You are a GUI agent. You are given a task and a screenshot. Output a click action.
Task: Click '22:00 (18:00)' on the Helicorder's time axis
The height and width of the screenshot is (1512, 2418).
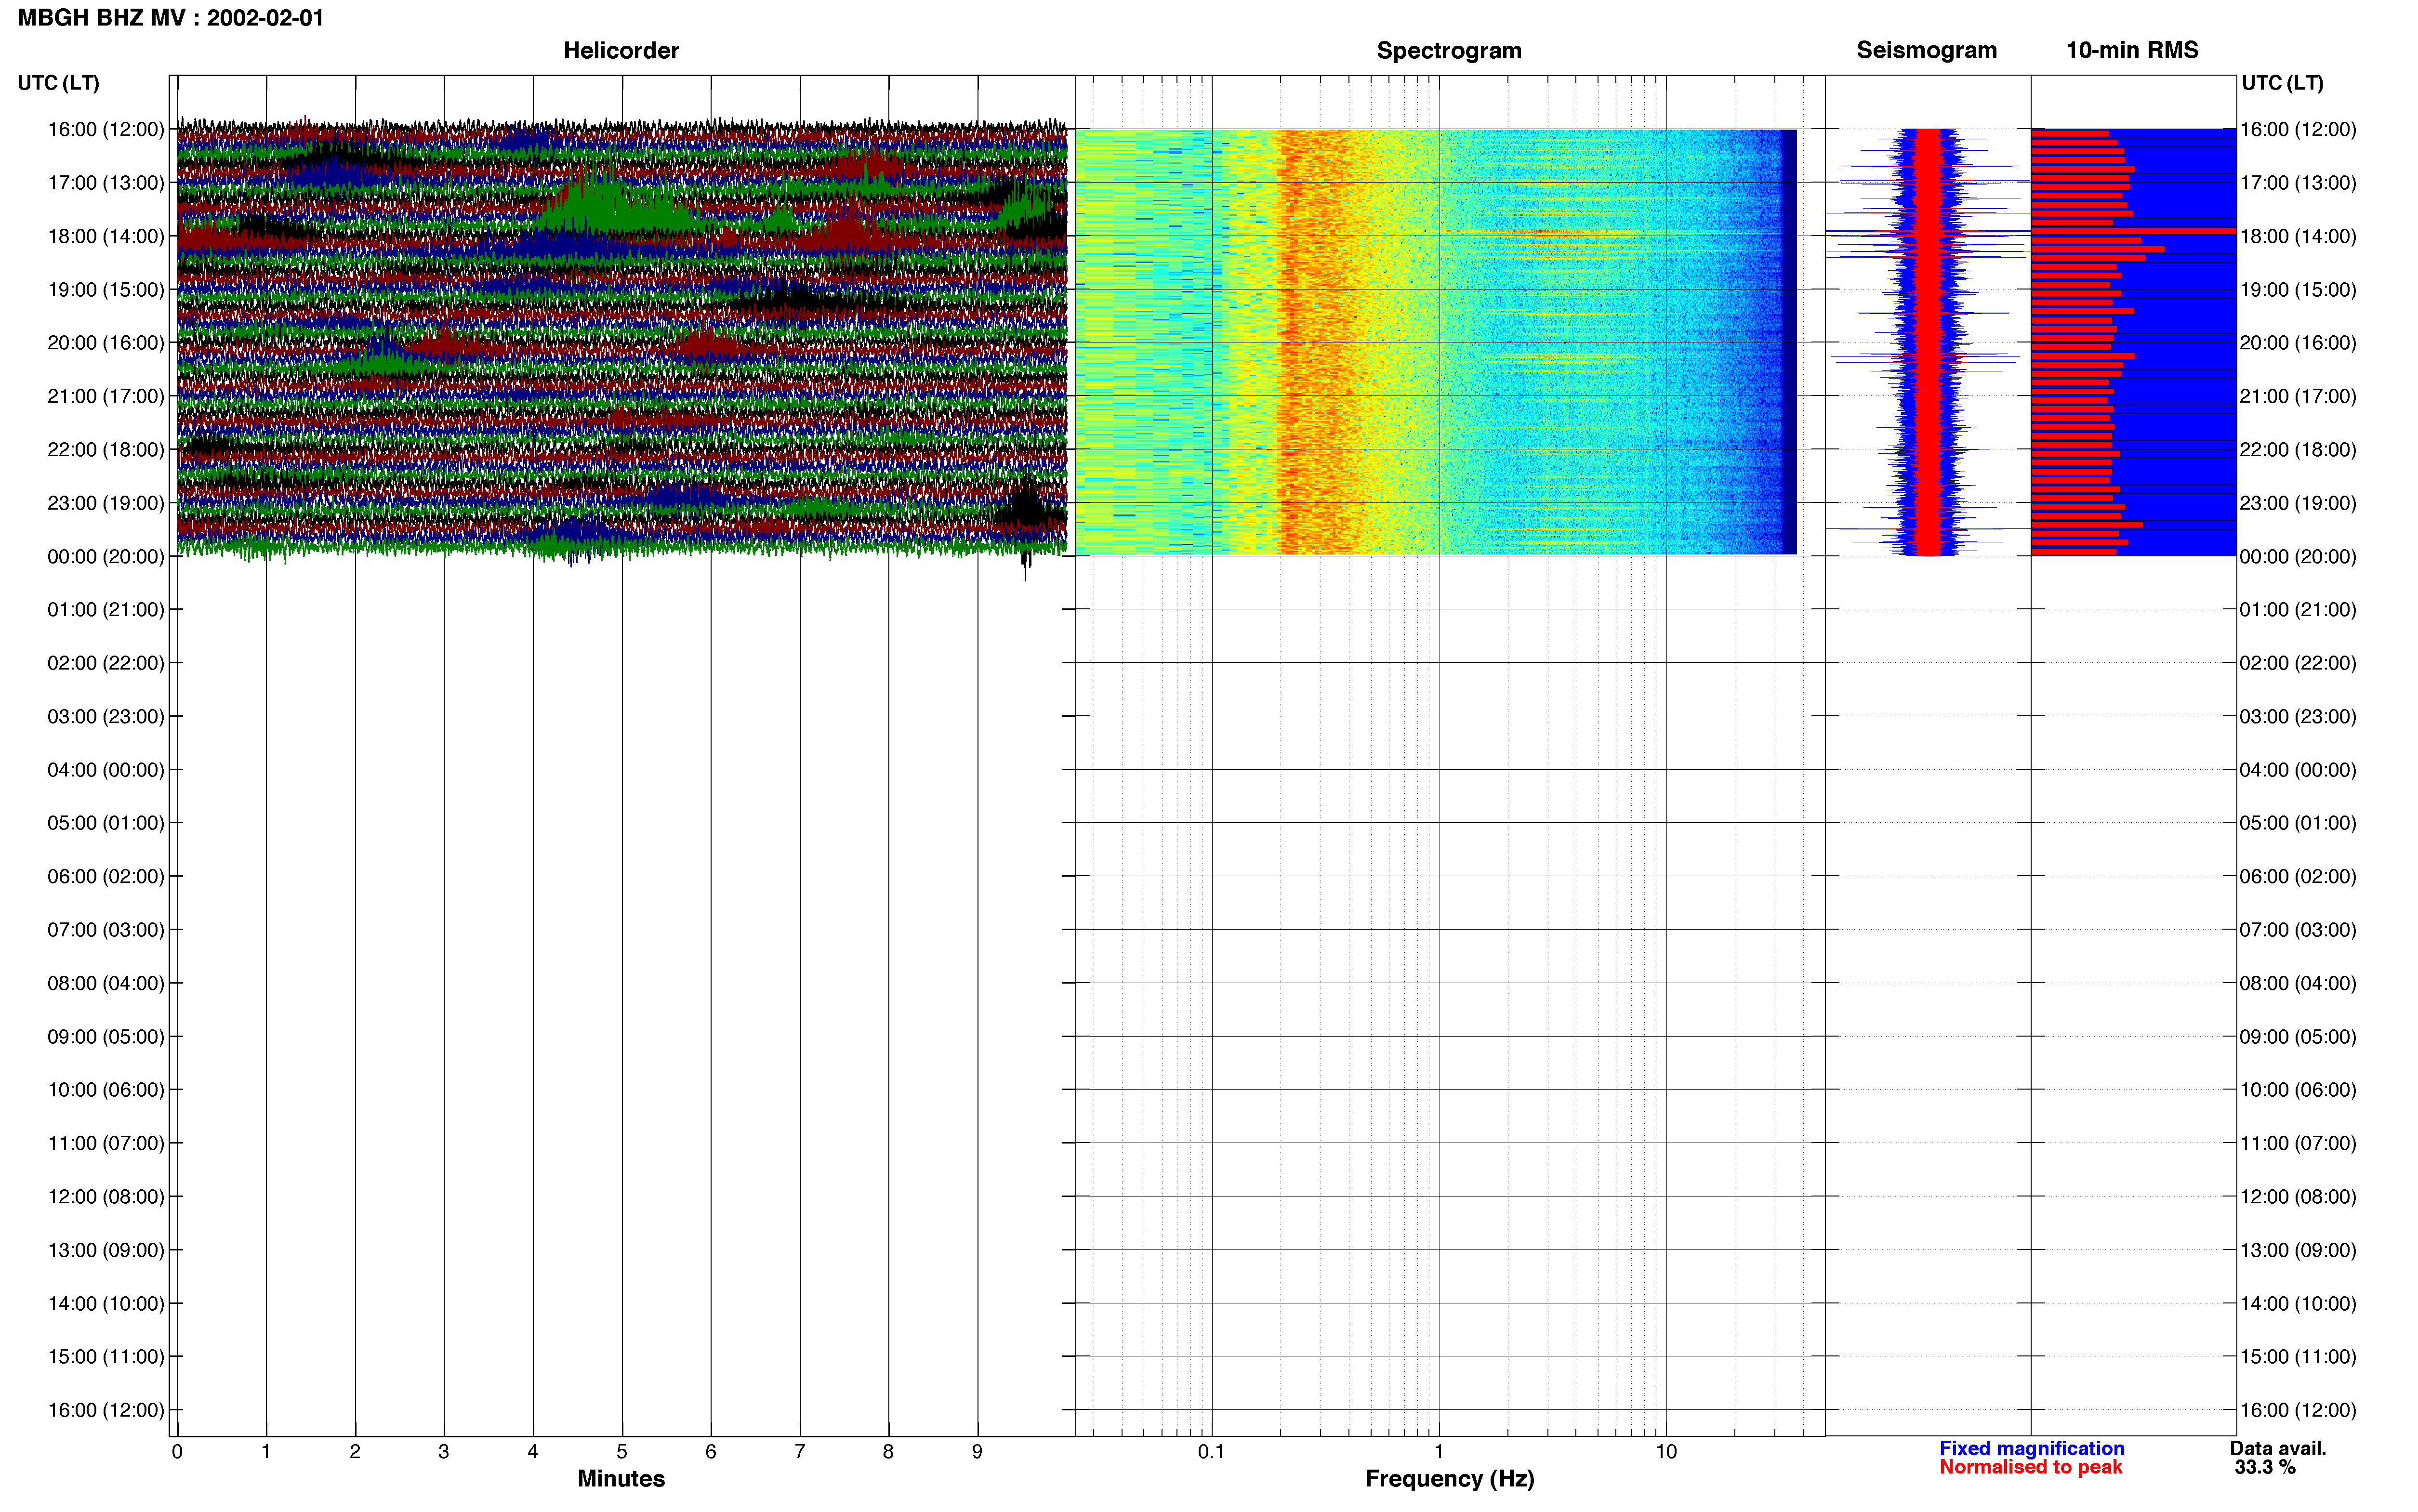coord(106,450)
